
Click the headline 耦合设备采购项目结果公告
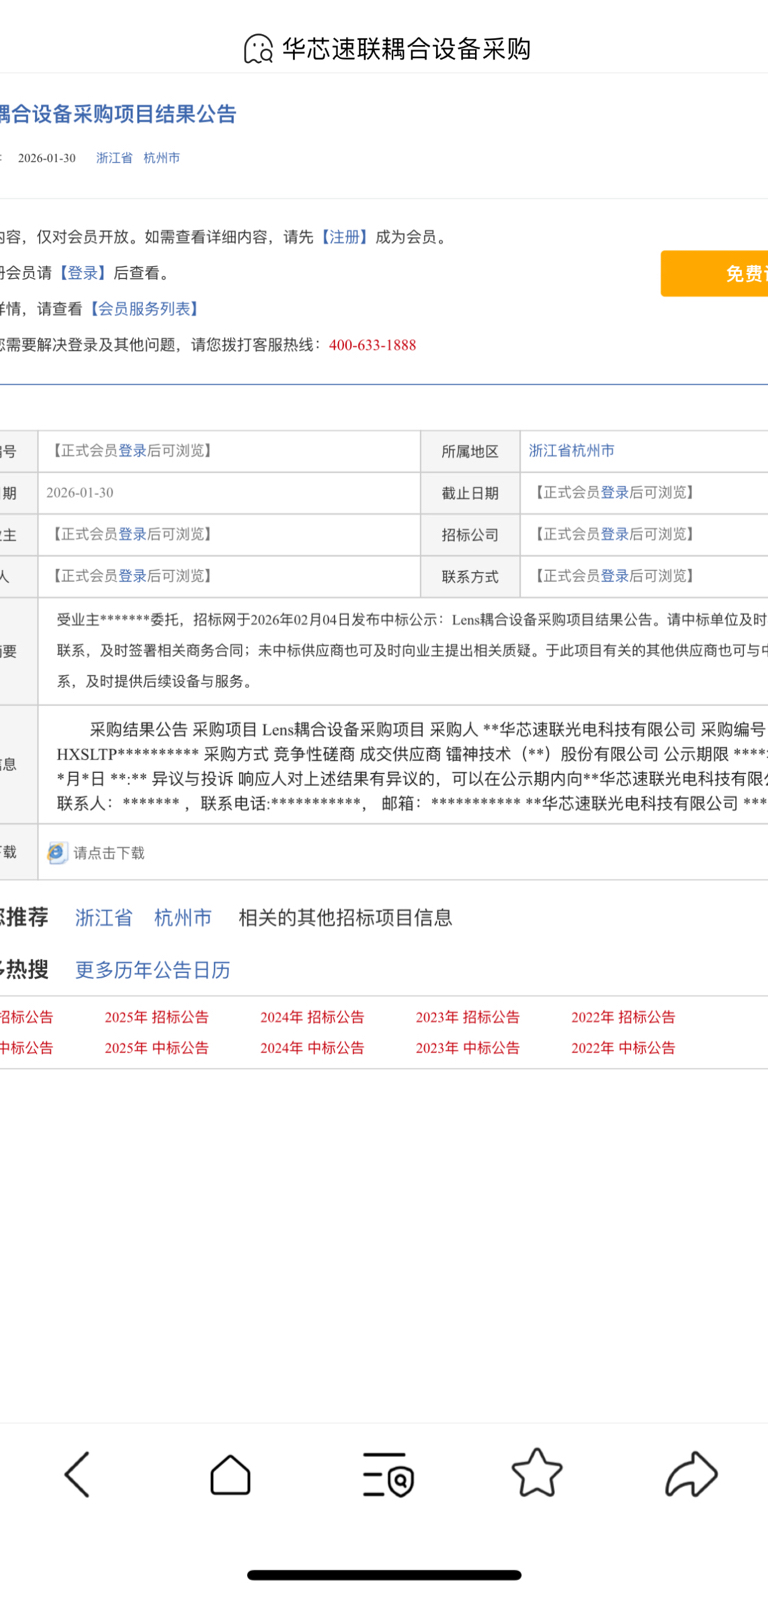click(118, 114)
